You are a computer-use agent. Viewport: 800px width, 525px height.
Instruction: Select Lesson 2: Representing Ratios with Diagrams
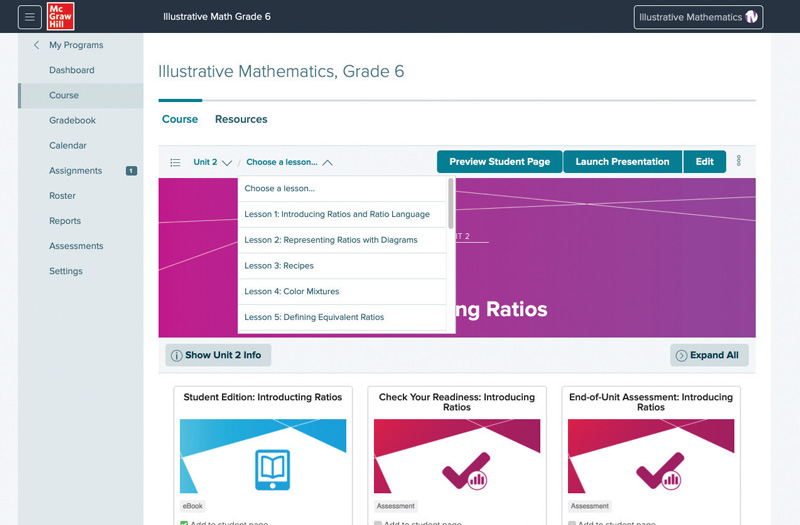(x=342, y=240)
